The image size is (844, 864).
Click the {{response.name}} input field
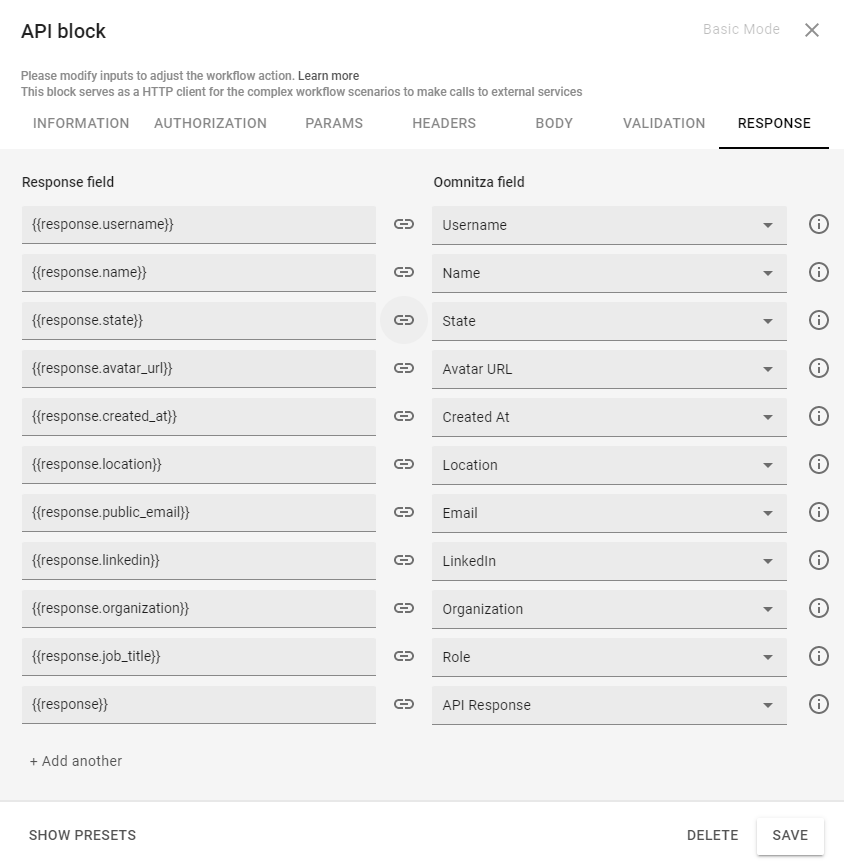(198, 272)
